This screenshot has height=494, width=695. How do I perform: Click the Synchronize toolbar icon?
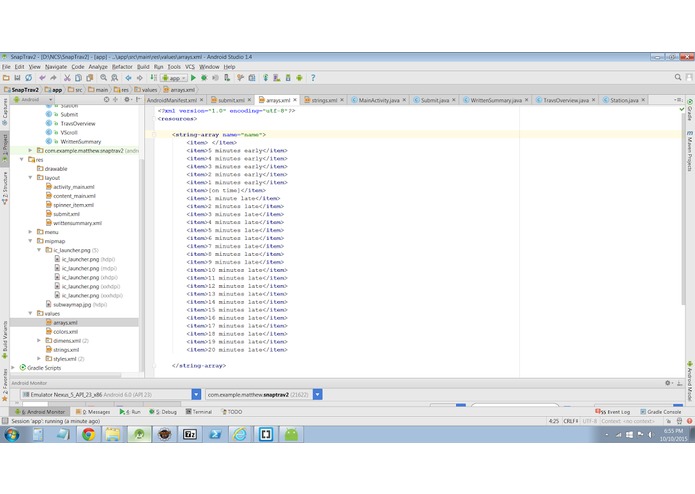[x=29, y=78]
